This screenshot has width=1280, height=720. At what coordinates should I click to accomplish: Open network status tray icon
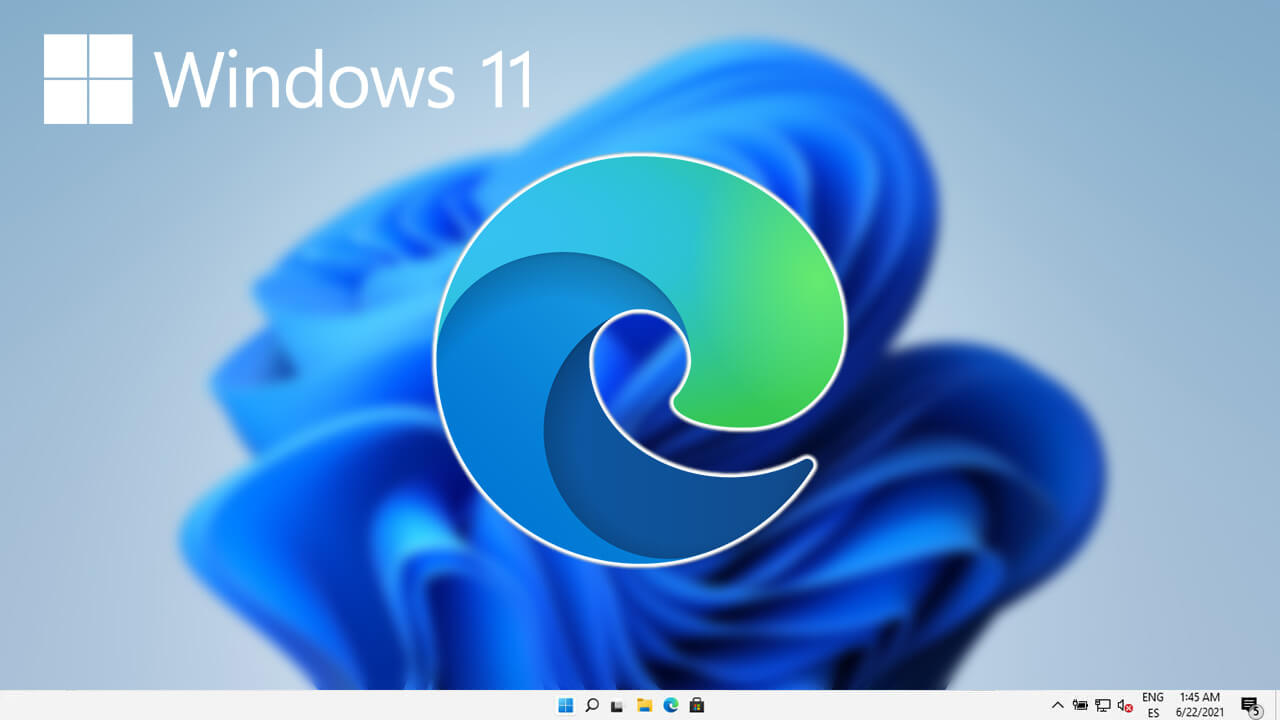1103,705
